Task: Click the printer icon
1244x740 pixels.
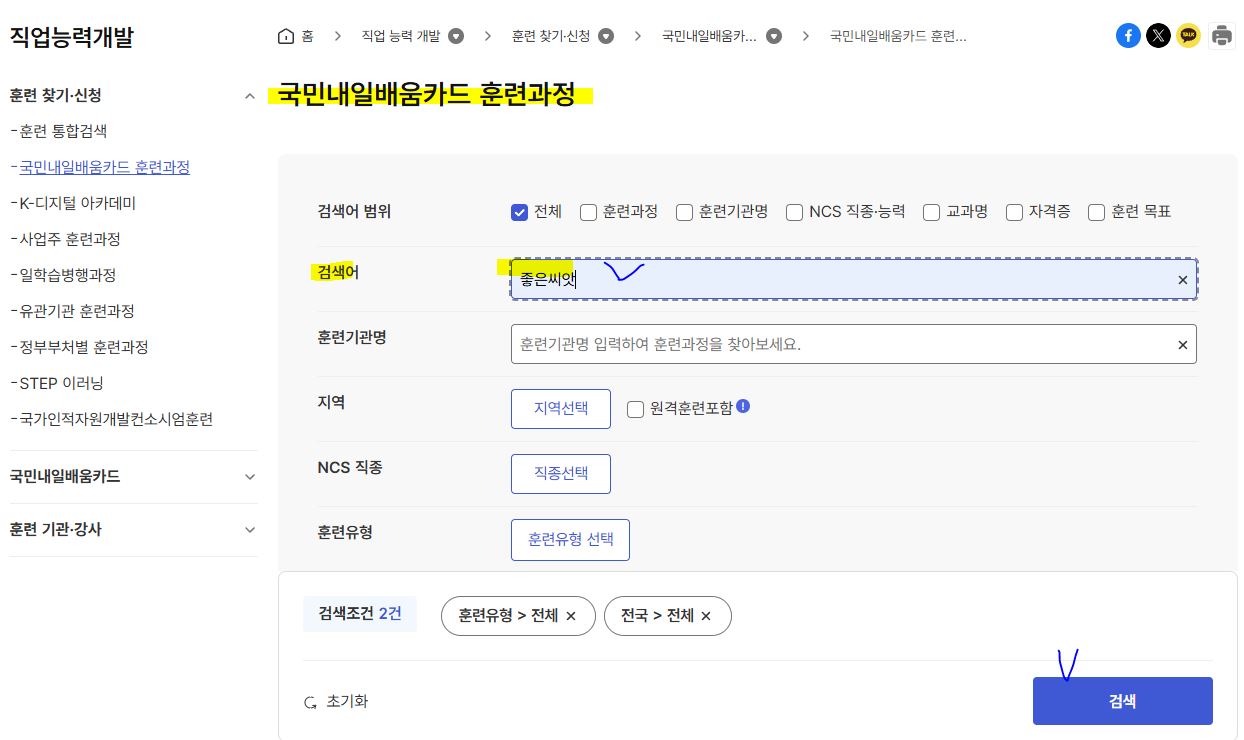Action: (1222, 36)
